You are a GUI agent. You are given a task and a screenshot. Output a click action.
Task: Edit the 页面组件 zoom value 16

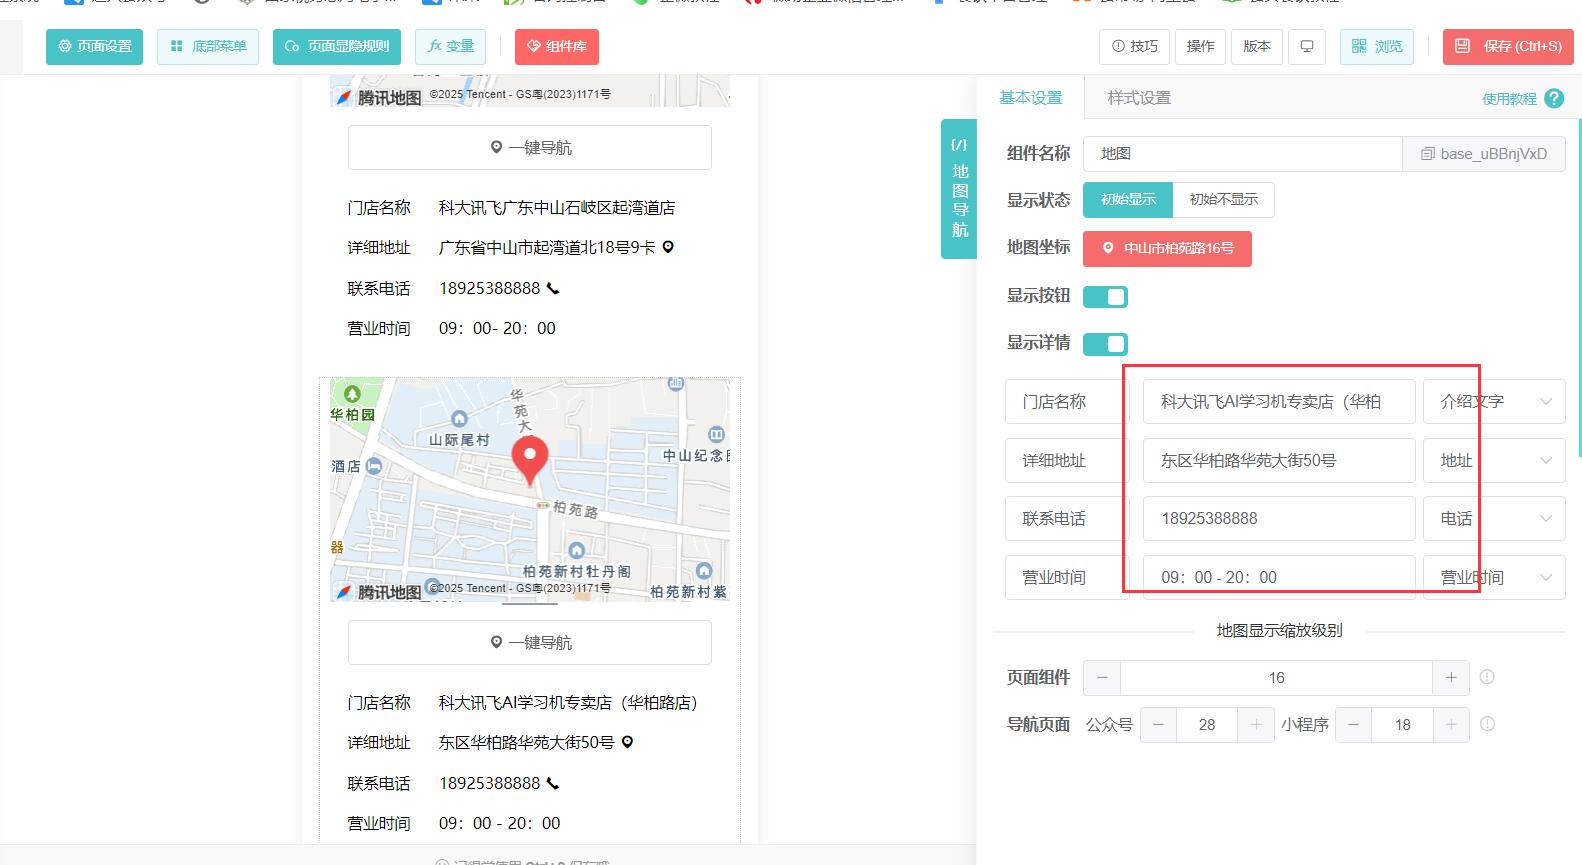tap(1277, 678)
